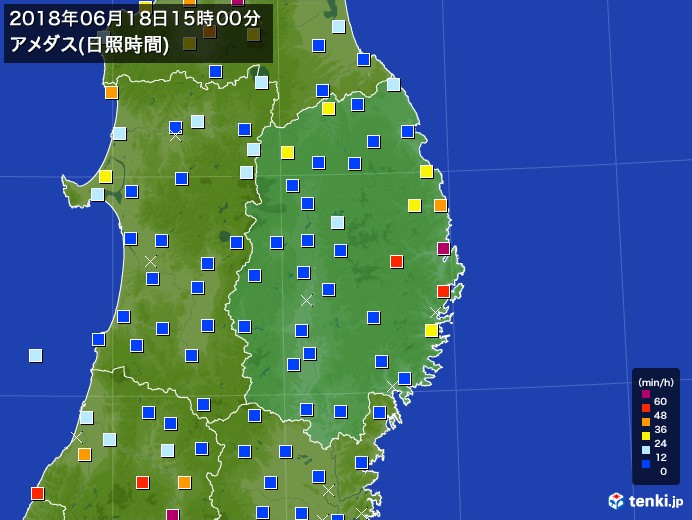Select the orange marker on the northwest coast border
Image resolution: width=692 pixels, height=520 pixels.
111,93
